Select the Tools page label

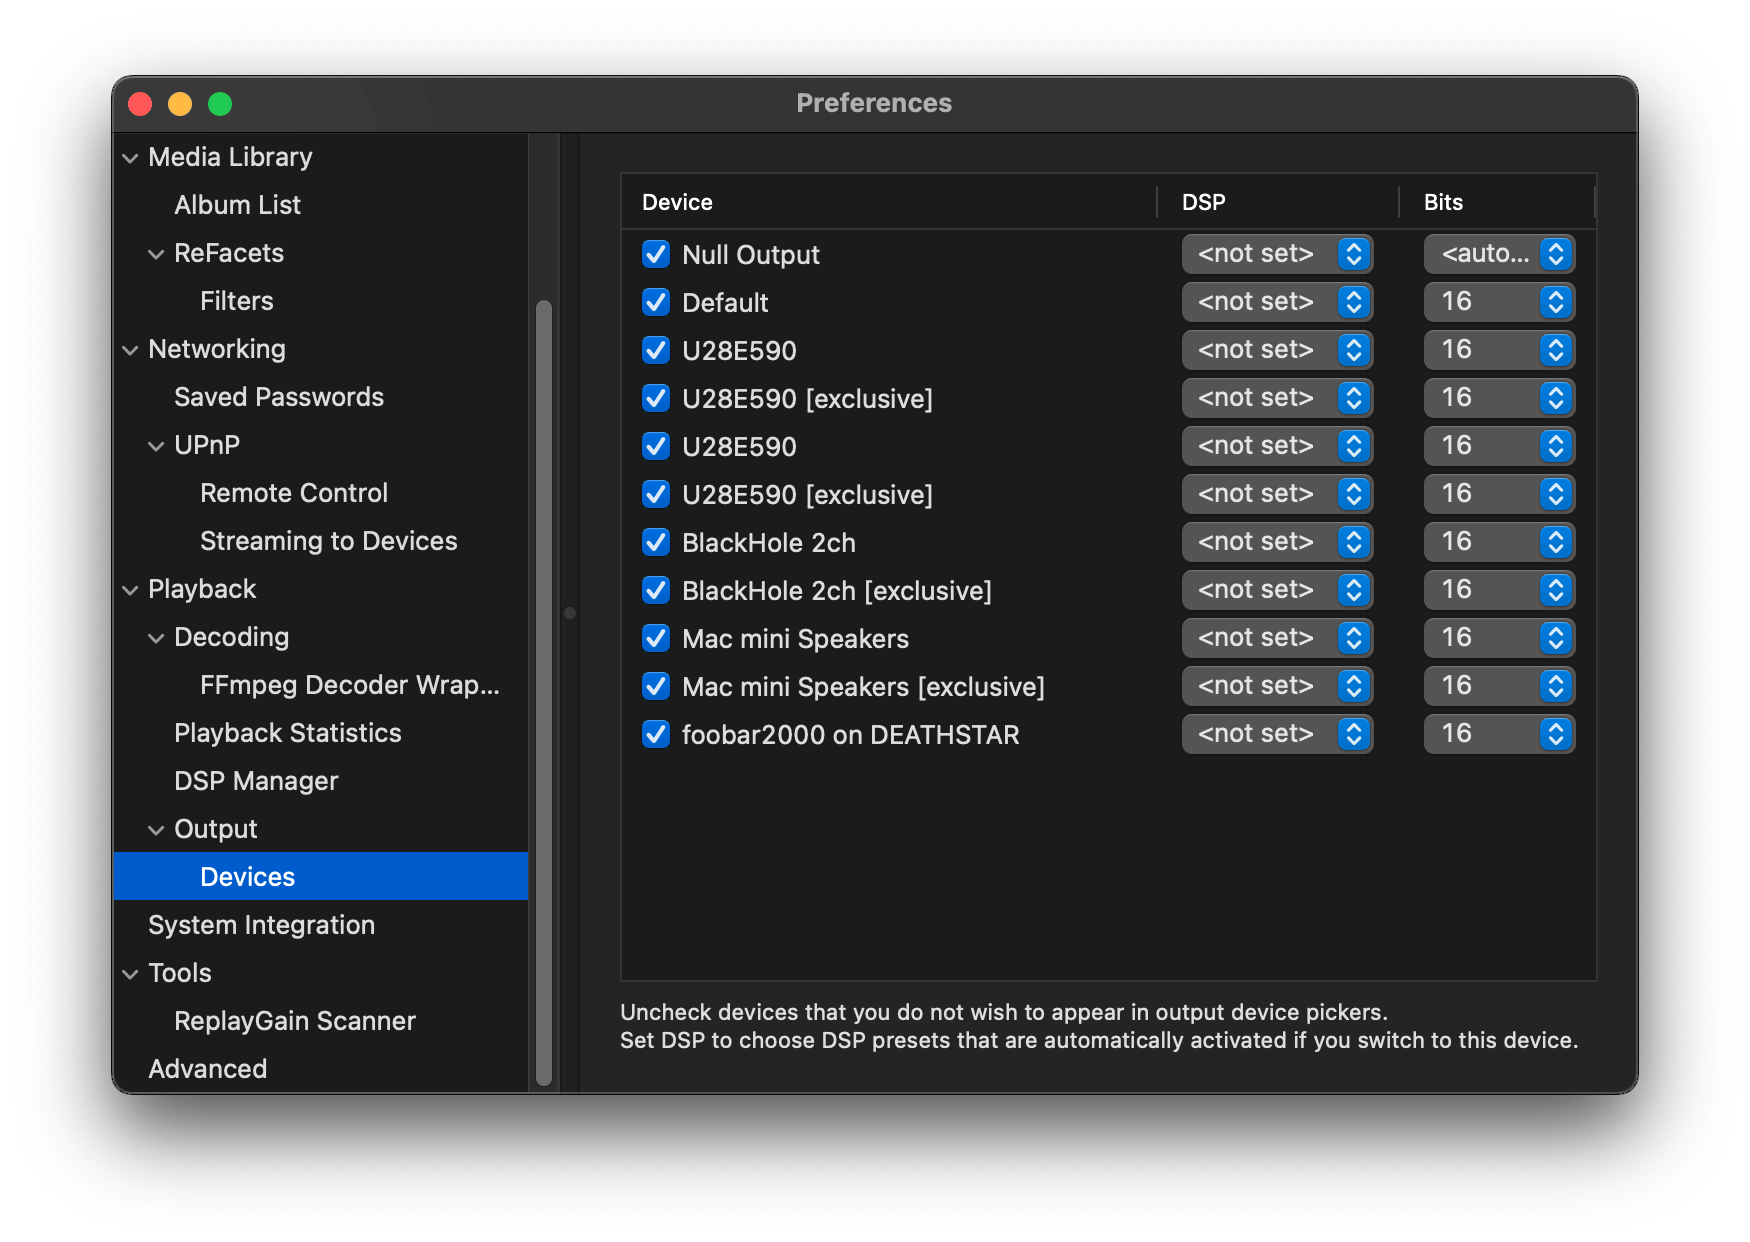(x=180, y=973)
